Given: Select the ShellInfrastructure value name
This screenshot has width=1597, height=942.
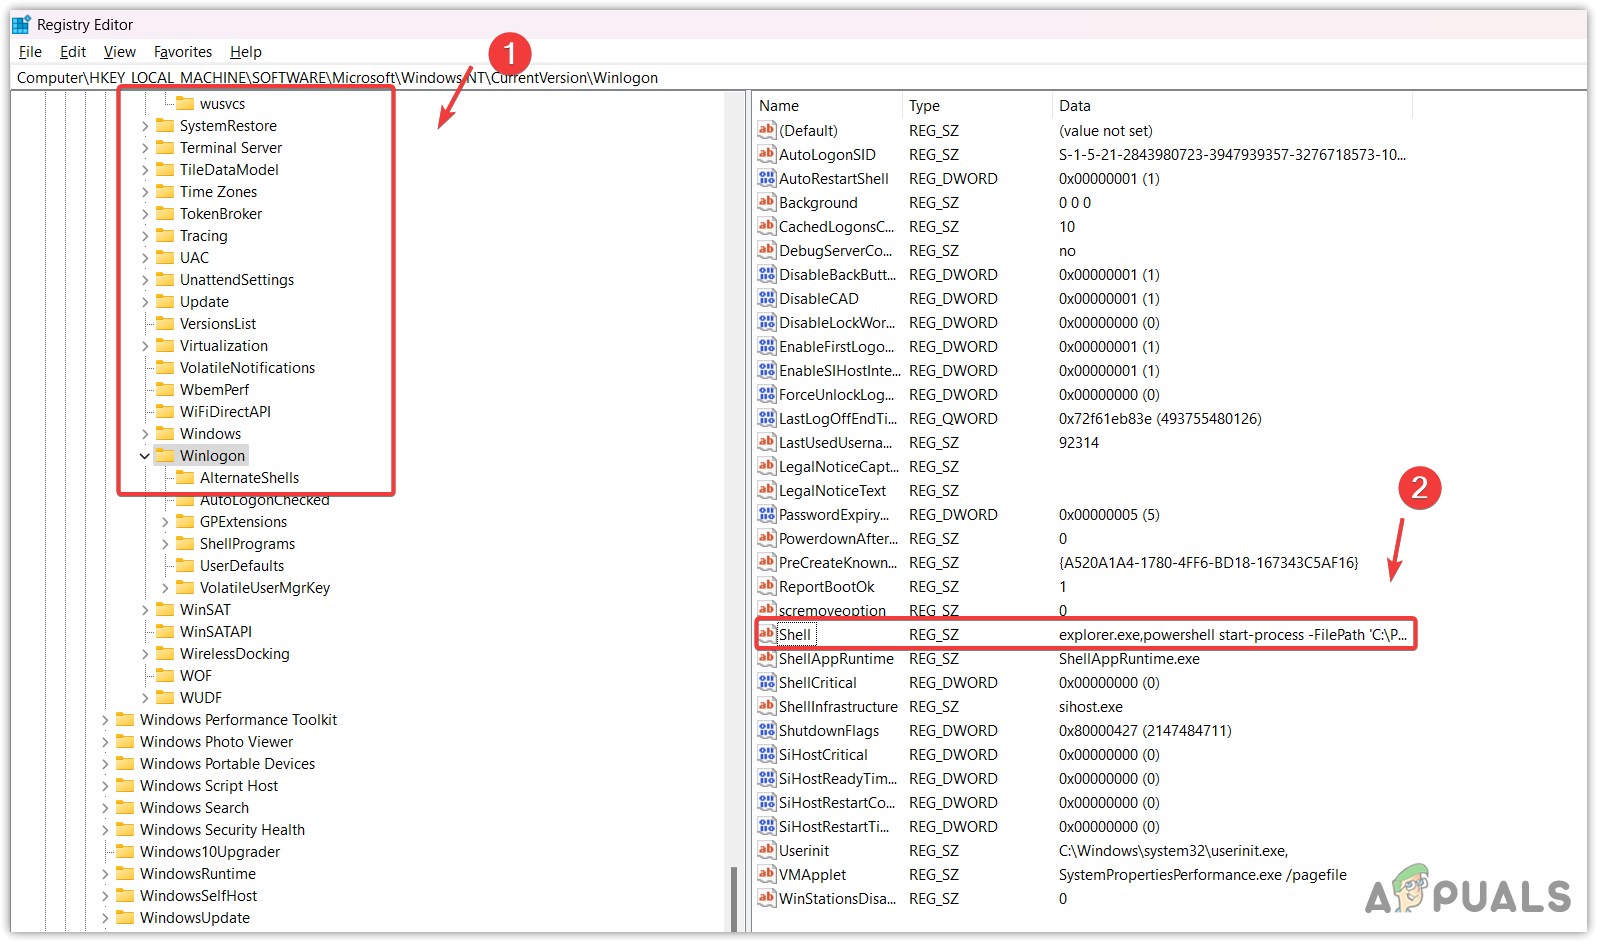Looking at the screenshot, I should coord(838,706).
